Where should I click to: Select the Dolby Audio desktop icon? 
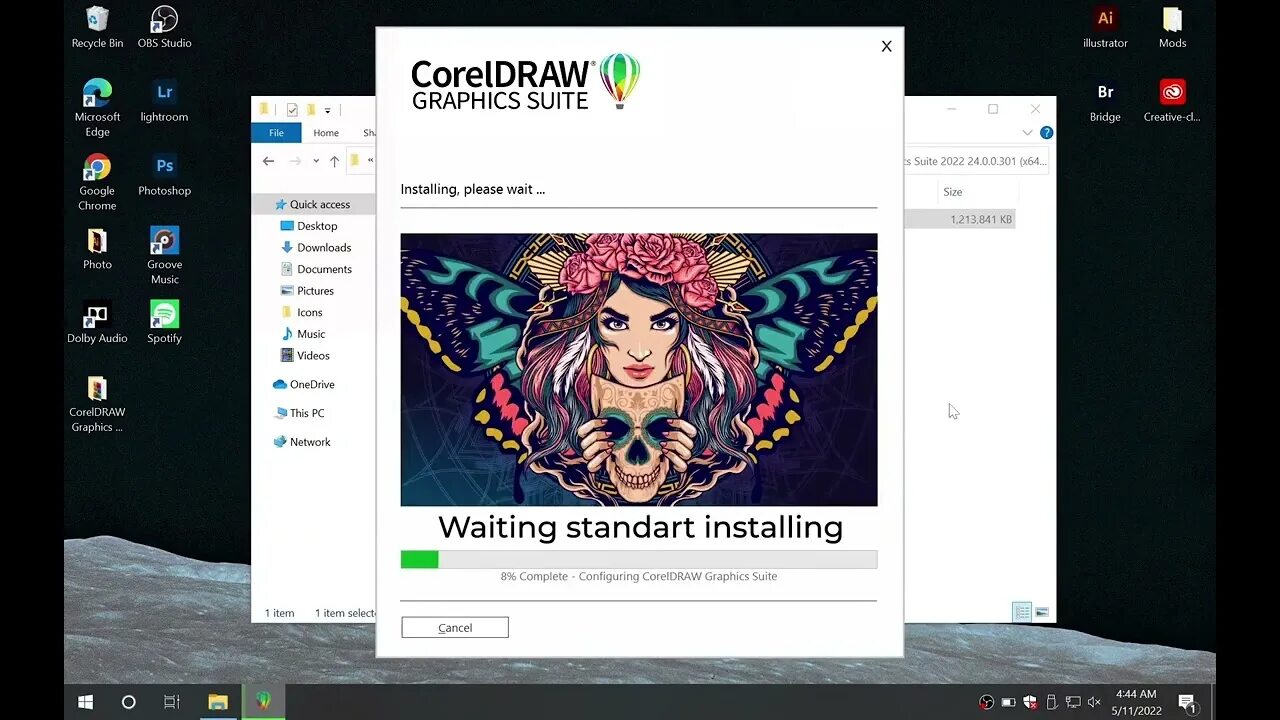(x=97, y=323)
